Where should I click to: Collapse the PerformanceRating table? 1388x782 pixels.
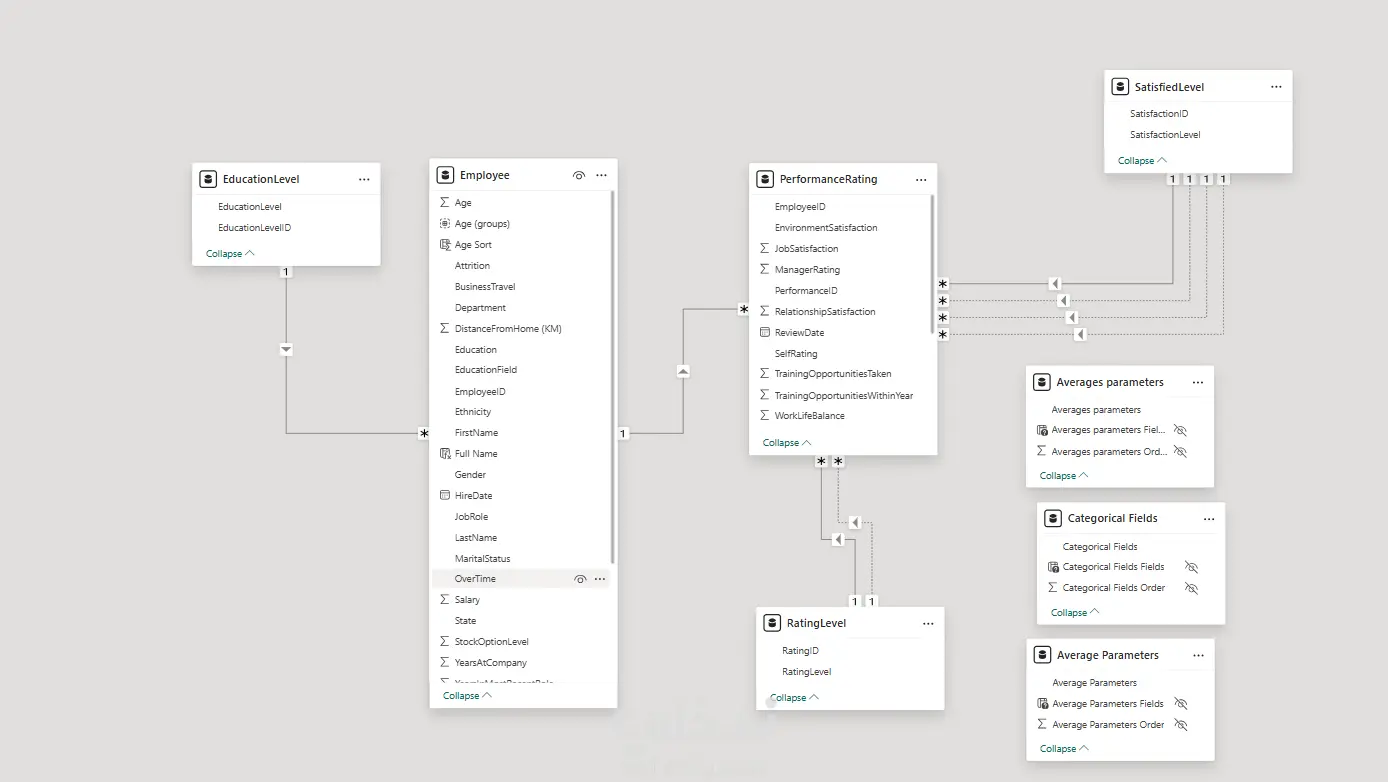(x=787, y=443)
